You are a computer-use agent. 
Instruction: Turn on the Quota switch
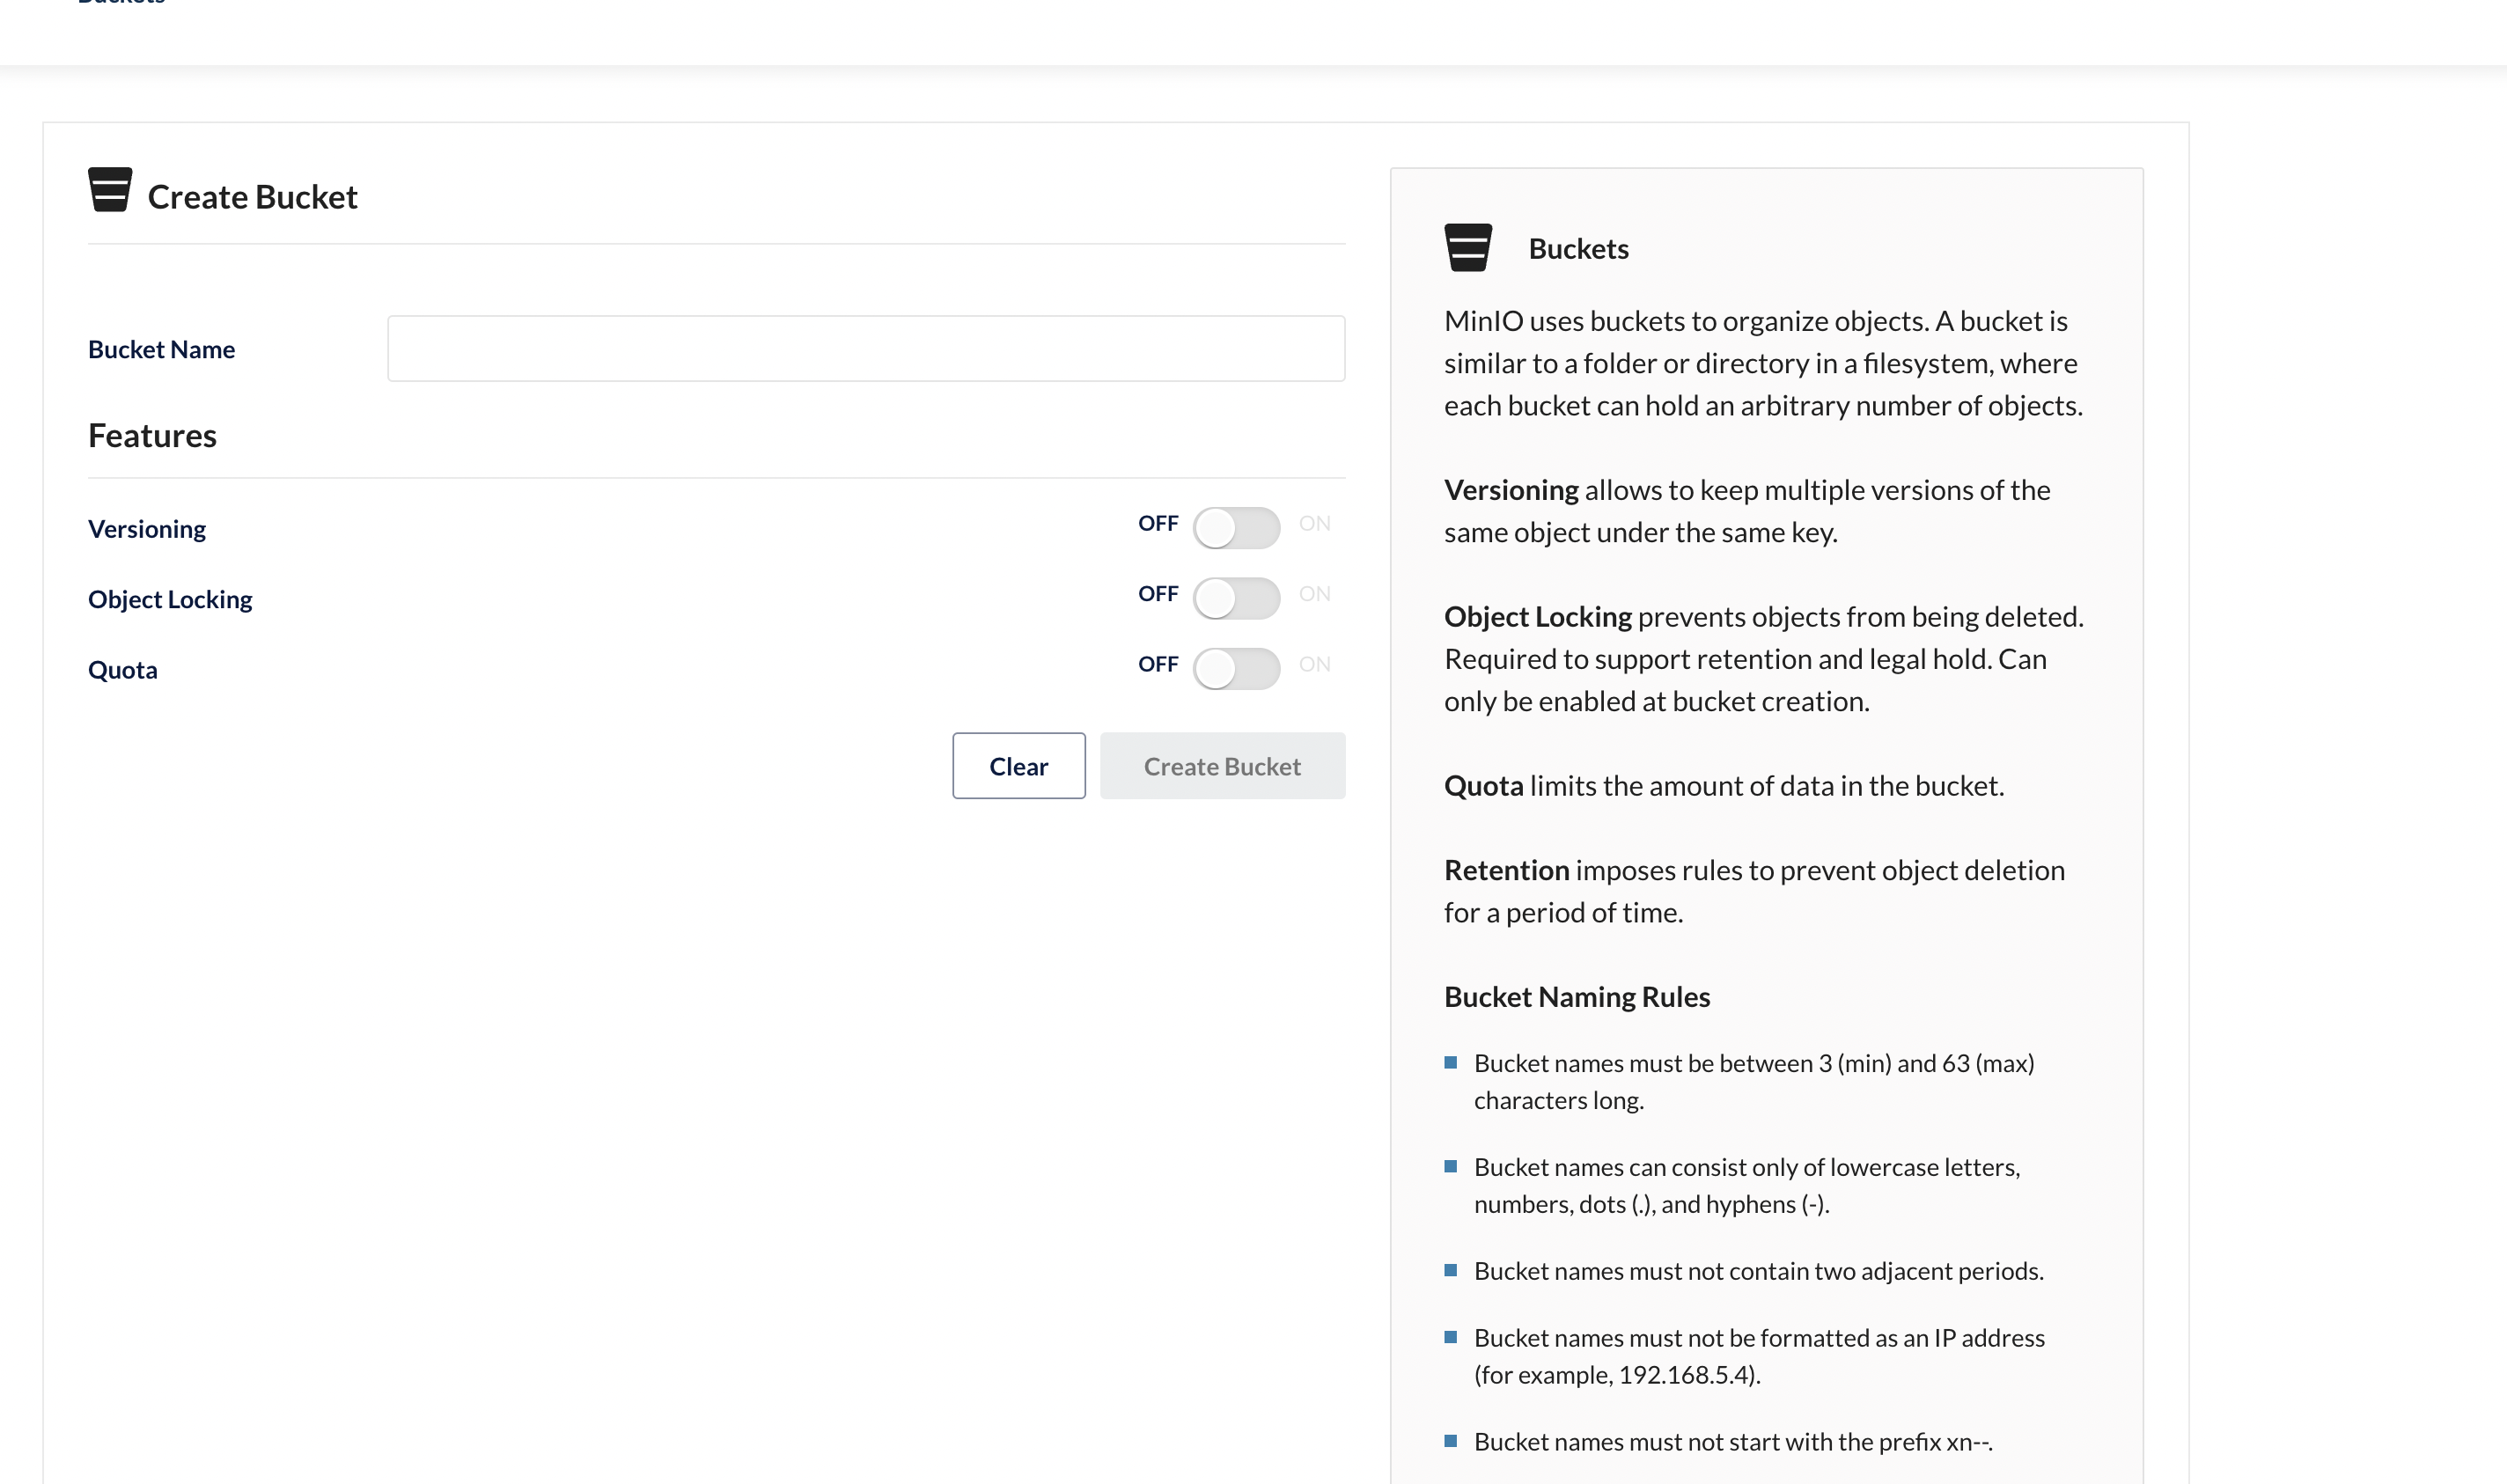pyautogui.click(x=1236, y=669)
